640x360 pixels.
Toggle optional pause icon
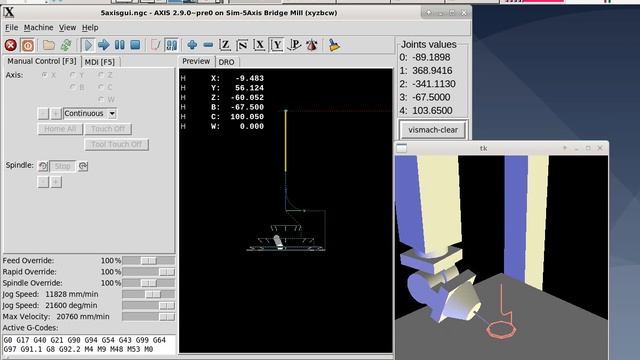tap(171, 45)
